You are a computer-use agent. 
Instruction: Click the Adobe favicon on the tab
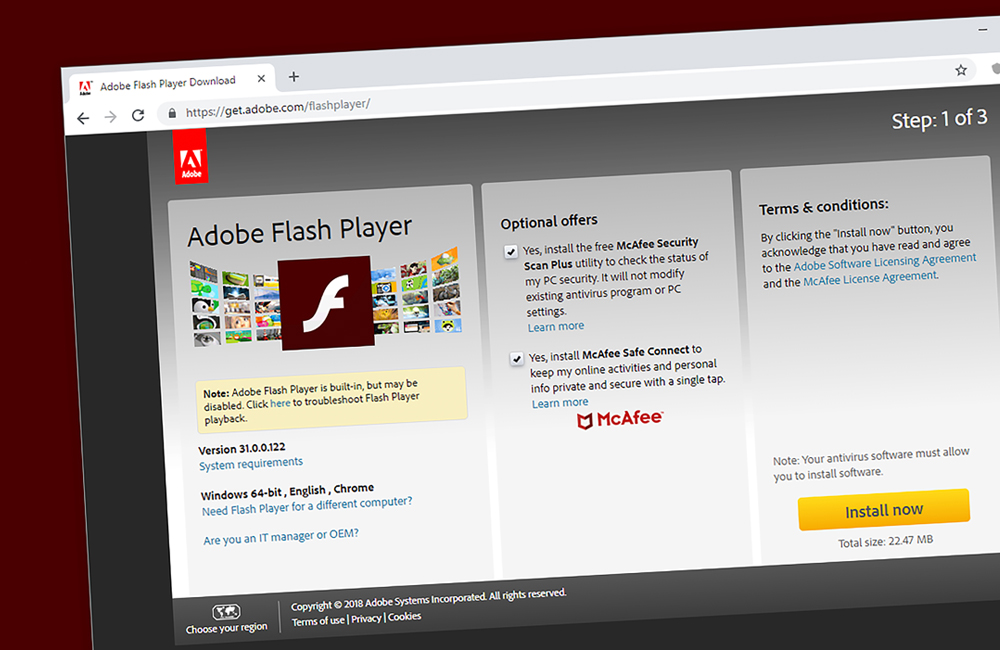click(x=85, y=87)
